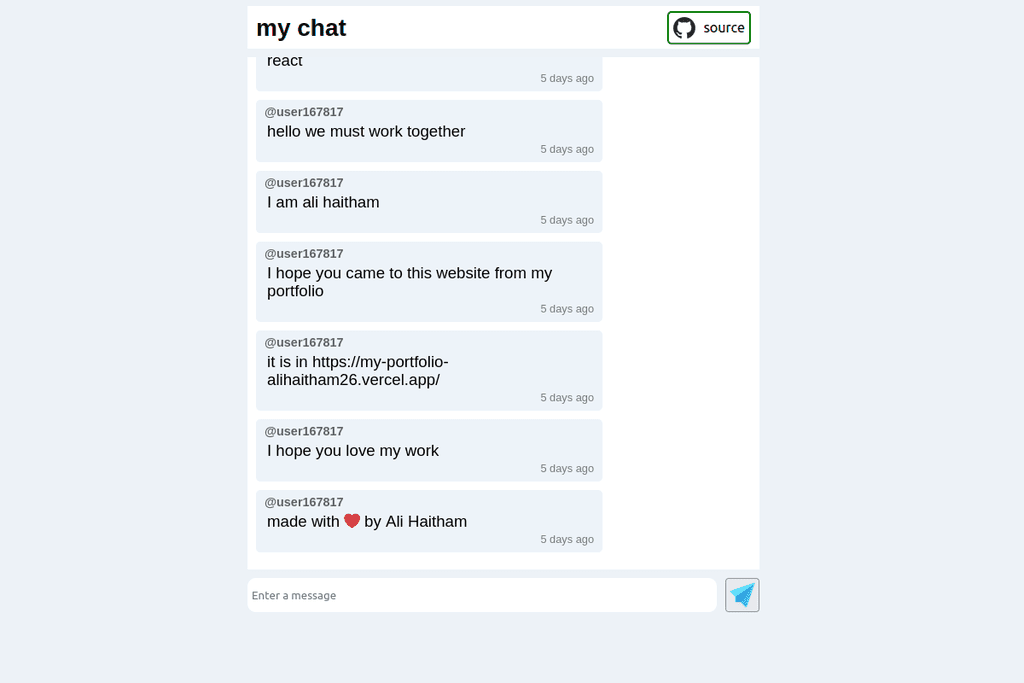The width and height of the screenshot is (1024, 683).
Task: Click the GitHub octocat icon
Action: coord(684,28)
